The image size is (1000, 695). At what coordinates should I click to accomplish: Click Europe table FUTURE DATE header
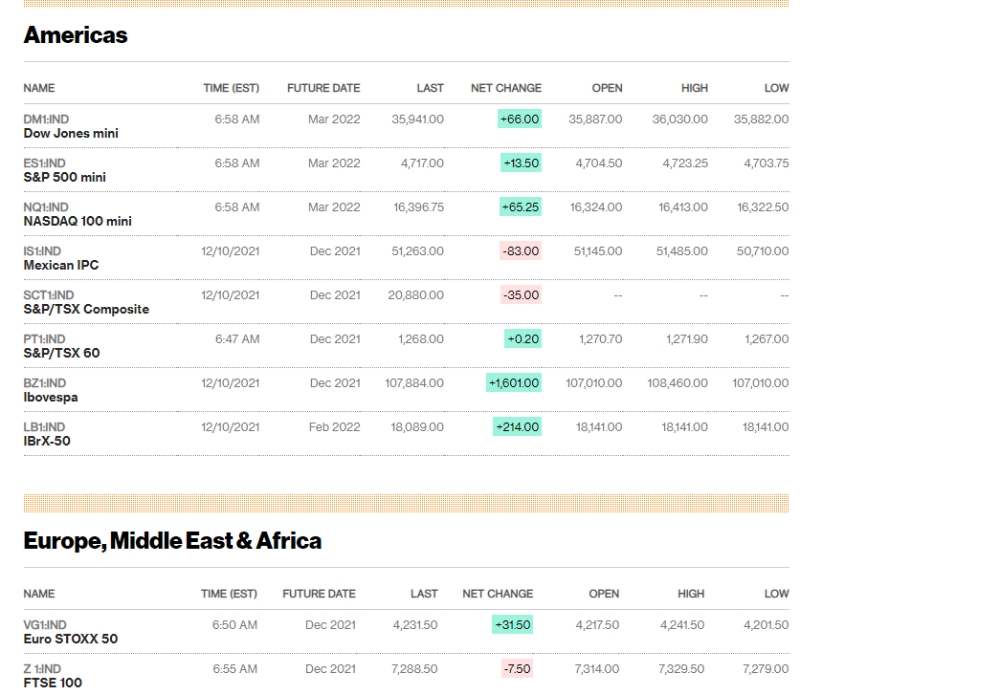click(x=319, y=594)
